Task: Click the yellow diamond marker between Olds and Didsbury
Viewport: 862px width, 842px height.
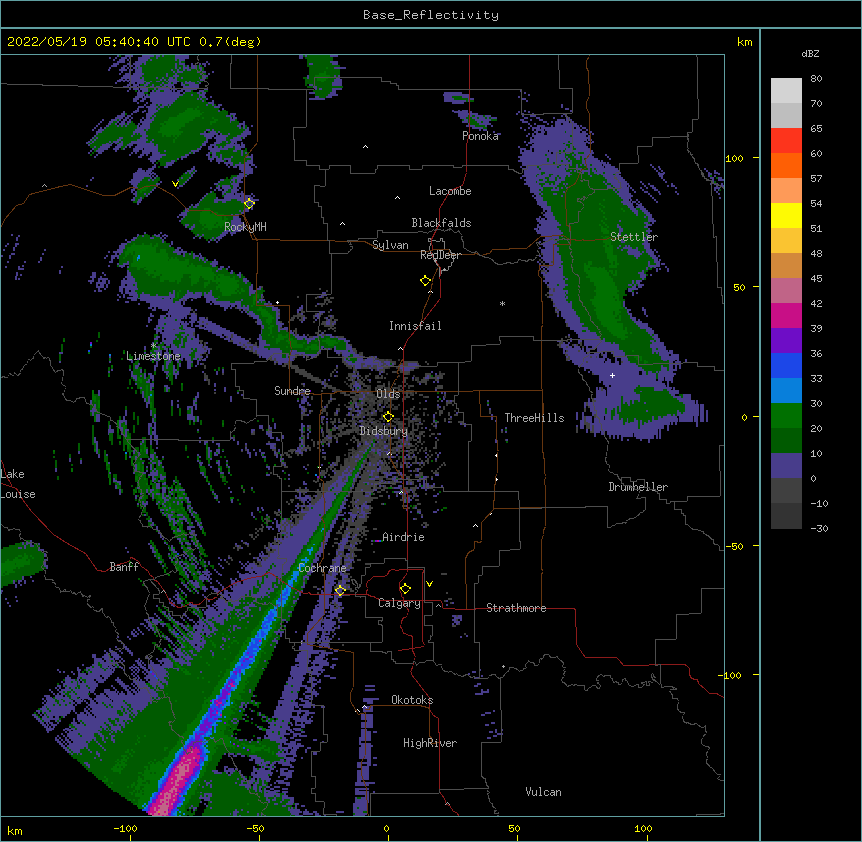Action: [x=388, y=417]
